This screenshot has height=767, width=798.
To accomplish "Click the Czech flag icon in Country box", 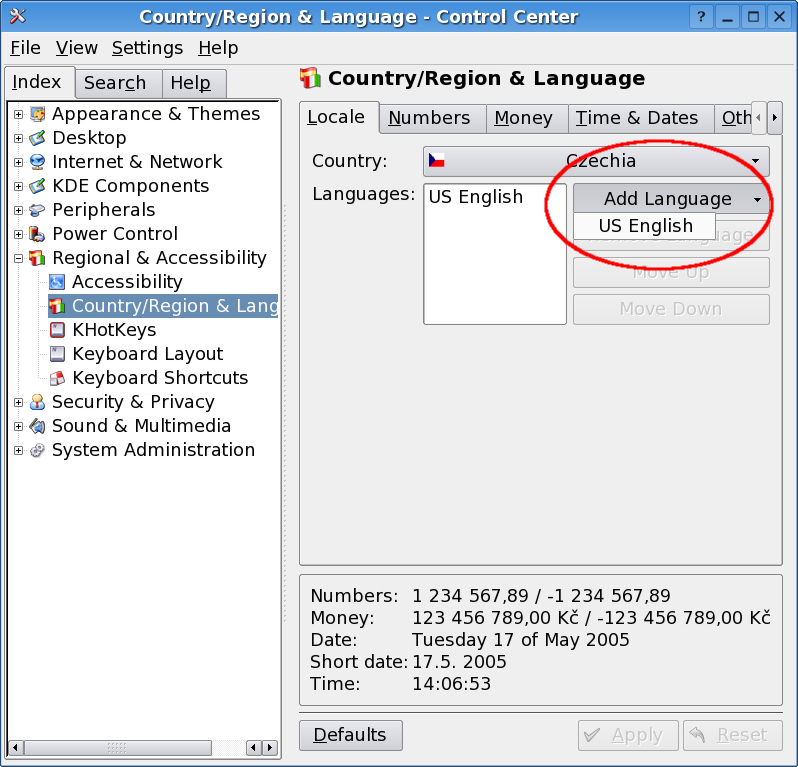I will (x=436, y=161).
